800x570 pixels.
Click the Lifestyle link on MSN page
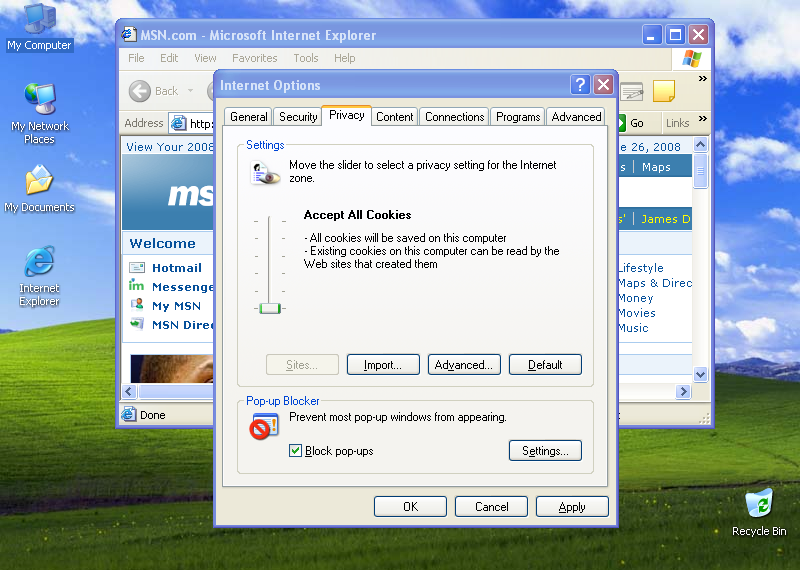pyautogui.click(x=641, y=268)
